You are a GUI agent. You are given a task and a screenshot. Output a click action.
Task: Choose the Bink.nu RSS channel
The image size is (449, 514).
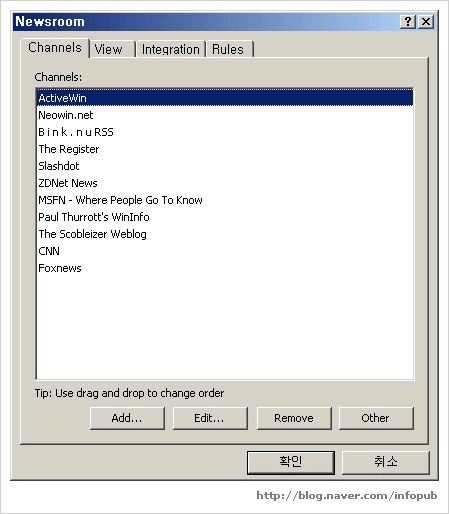point(225,132)
